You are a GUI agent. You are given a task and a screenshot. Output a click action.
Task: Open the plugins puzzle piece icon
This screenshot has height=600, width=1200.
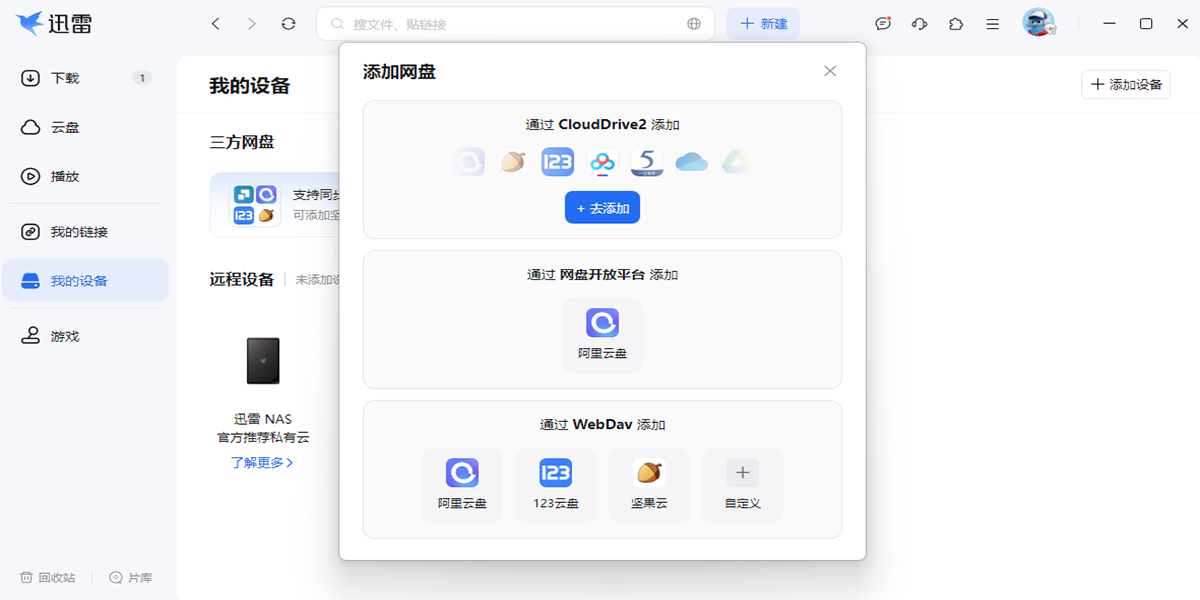coord(956,24)
